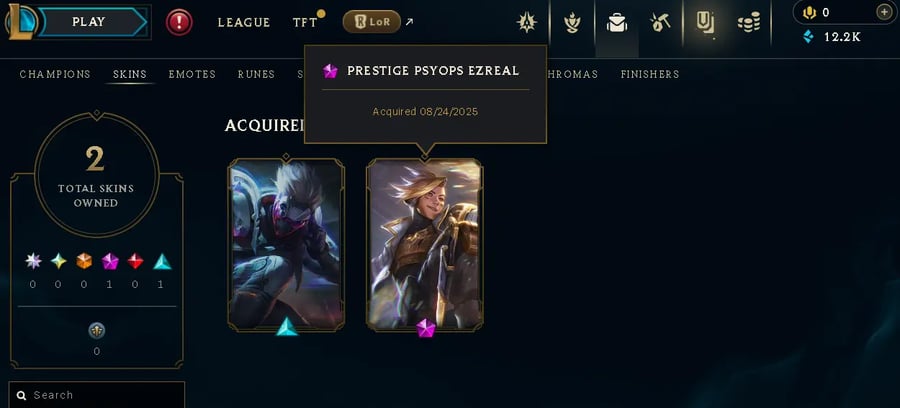Click the plus icon to buy RP
The width and height of the screenshot is (900, 408).
point(885,12)
